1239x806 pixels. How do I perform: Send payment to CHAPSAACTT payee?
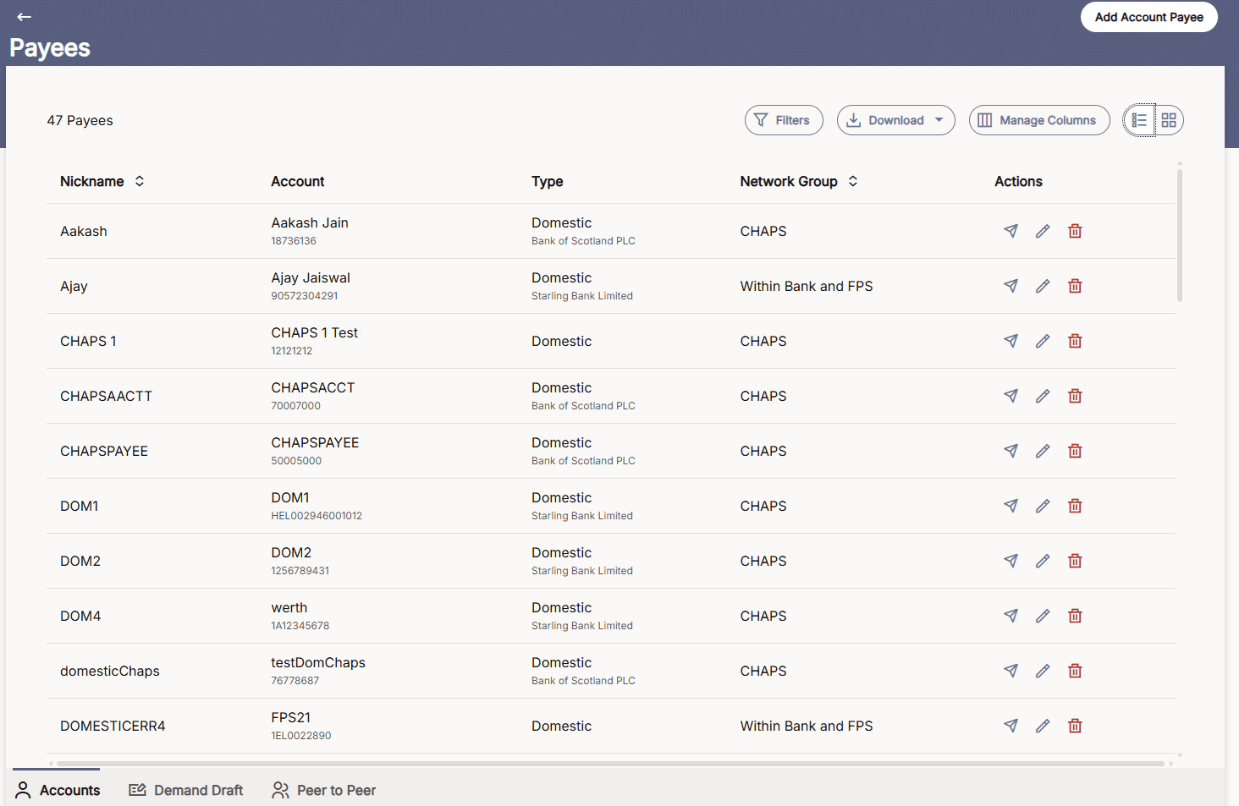[1011, 396]
